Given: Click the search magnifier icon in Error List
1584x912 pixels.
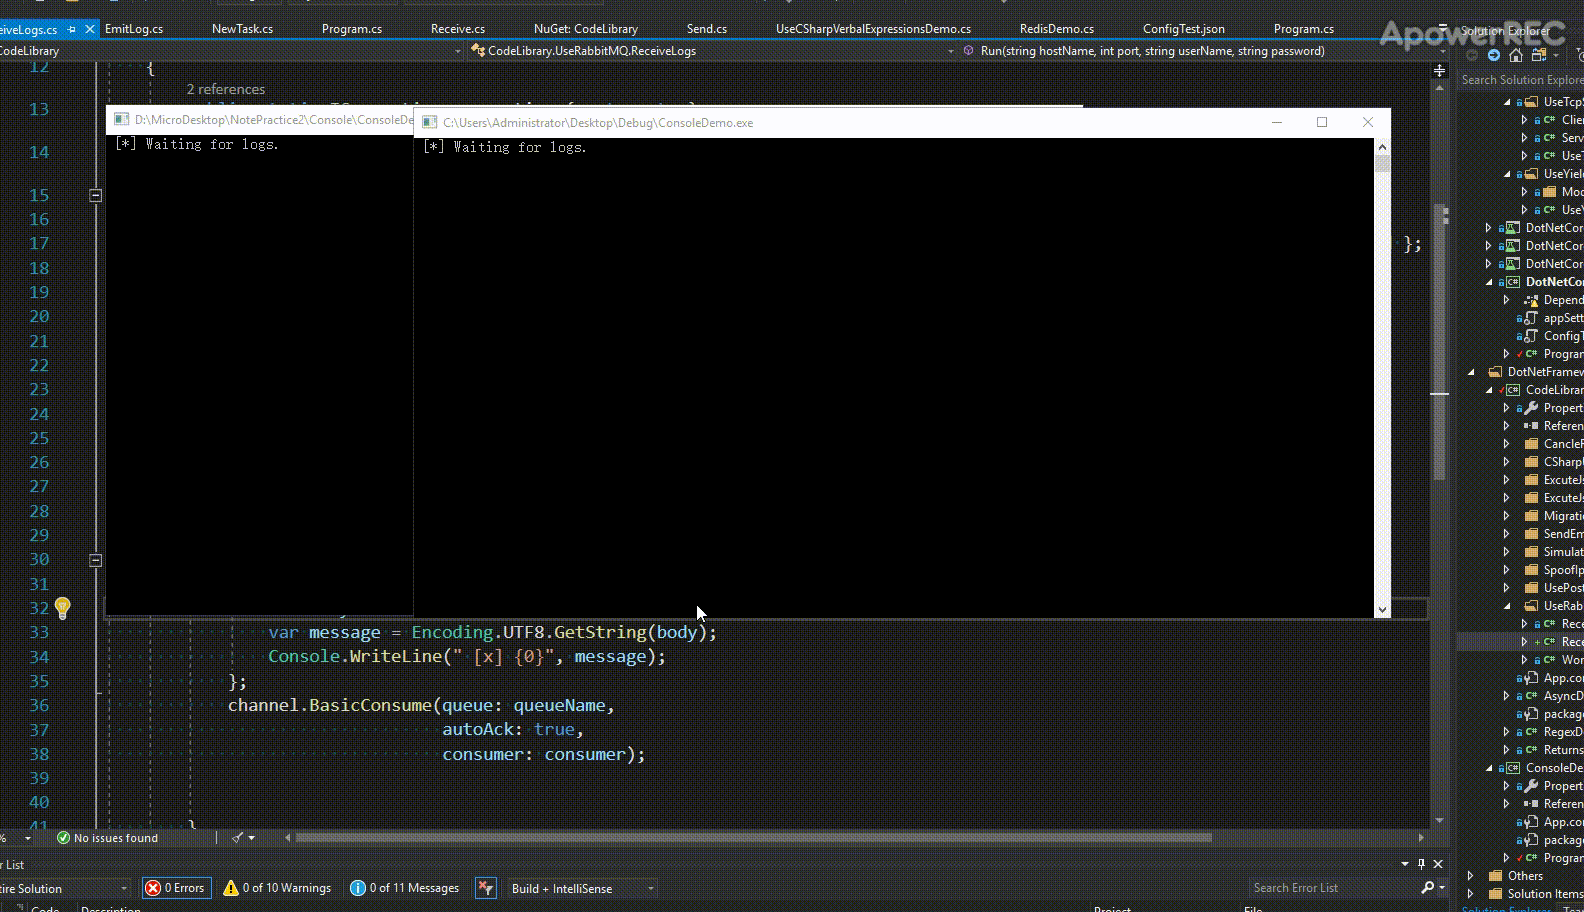Looking at the screenshot, I should click(1427, 888).
